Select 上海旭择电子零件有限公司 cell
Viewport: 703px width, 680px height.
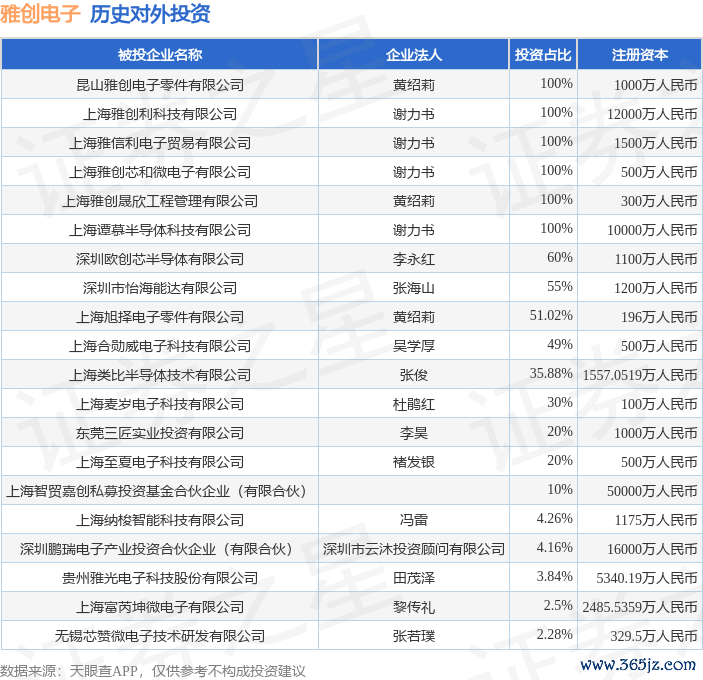coord(160,317)
